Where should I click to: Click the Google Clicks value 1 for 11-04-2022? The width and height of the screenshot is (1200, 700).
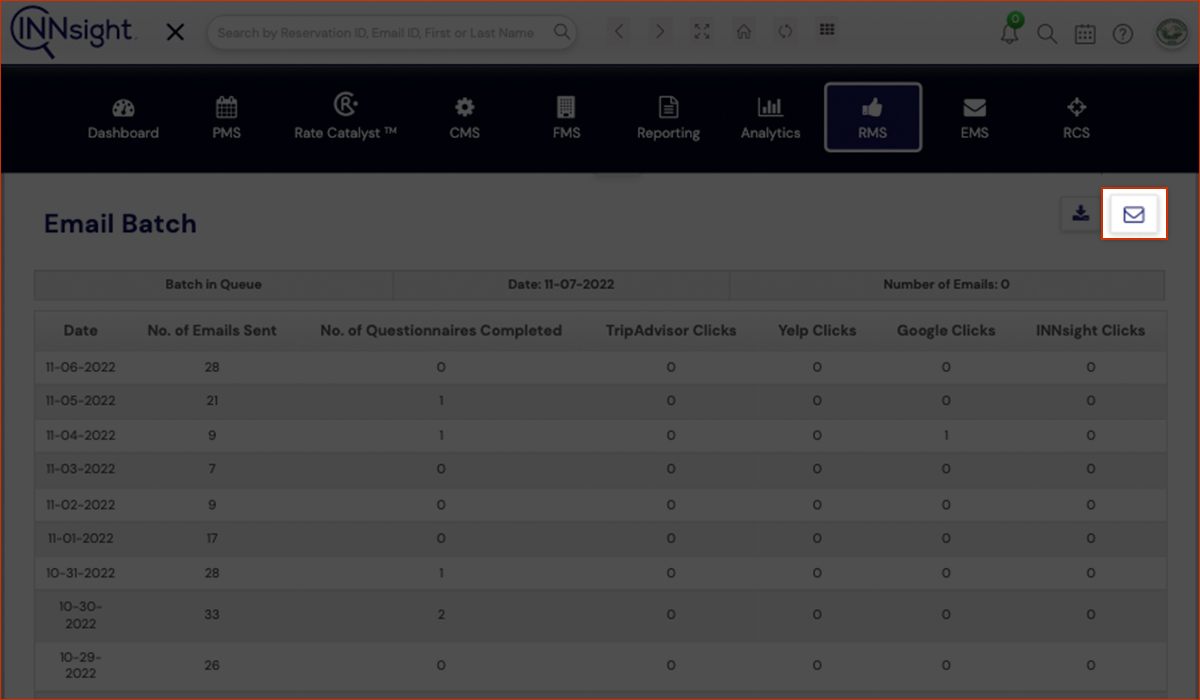(946, 435)
